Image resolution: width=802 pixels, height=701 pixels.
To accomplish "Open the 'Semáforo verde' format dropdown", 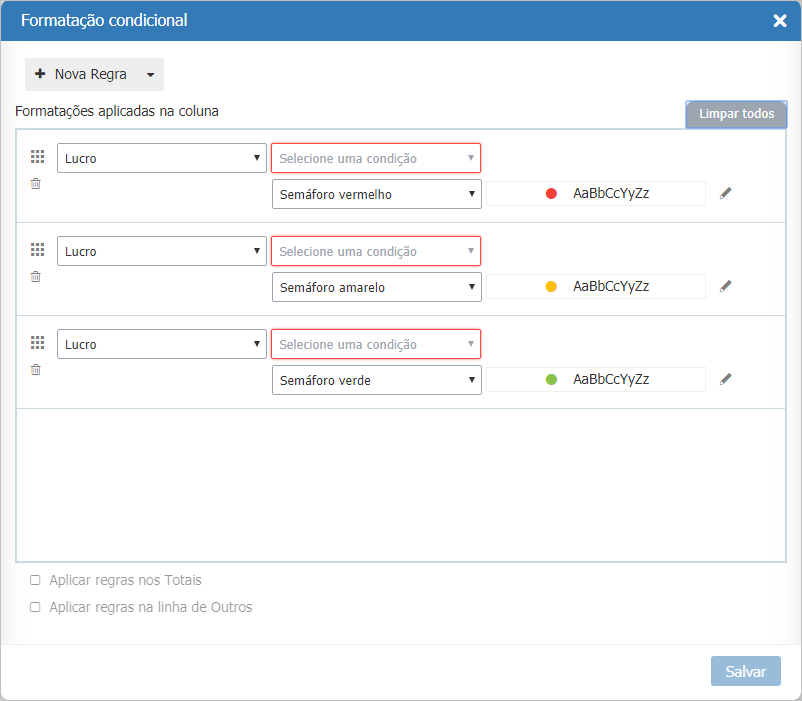I will [x=376, y=380].
